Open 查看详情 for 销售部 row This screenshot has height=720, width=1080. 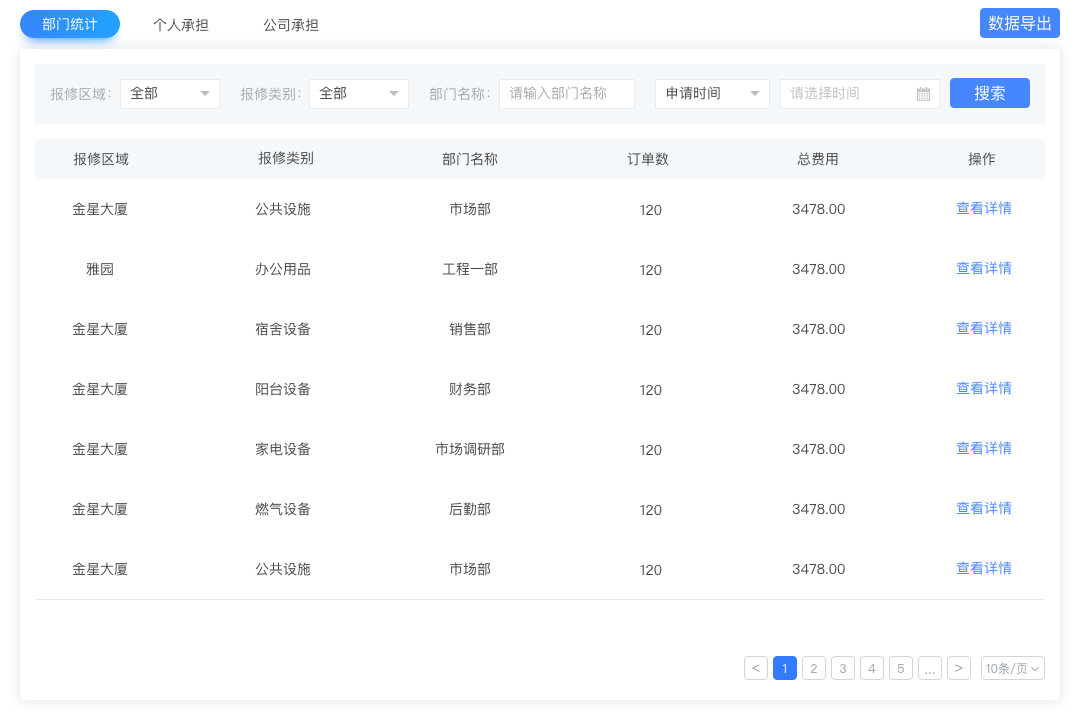(984, 329)
